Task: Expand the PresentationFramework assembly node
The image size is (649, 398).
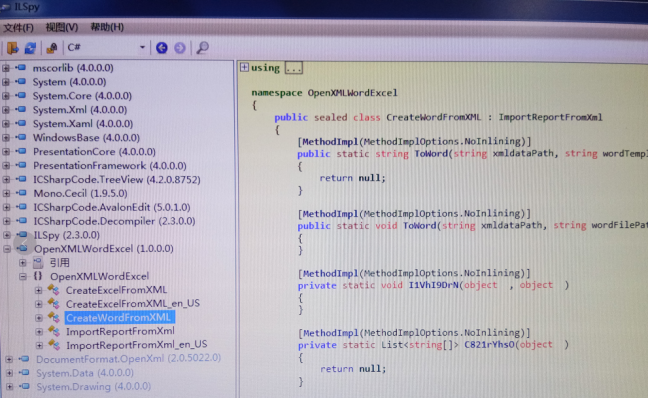Action: tap(6, 165)
